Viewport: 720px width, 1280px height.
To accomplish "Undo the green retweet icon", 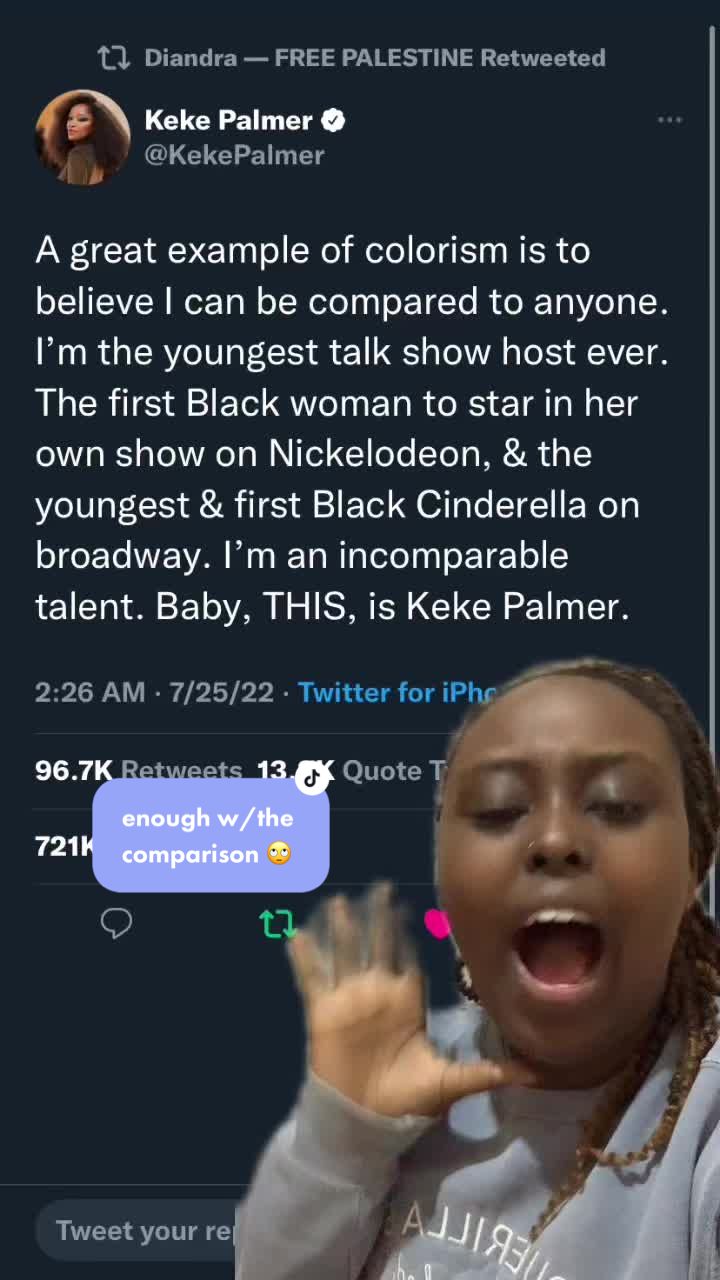I will tap(277, 923).
